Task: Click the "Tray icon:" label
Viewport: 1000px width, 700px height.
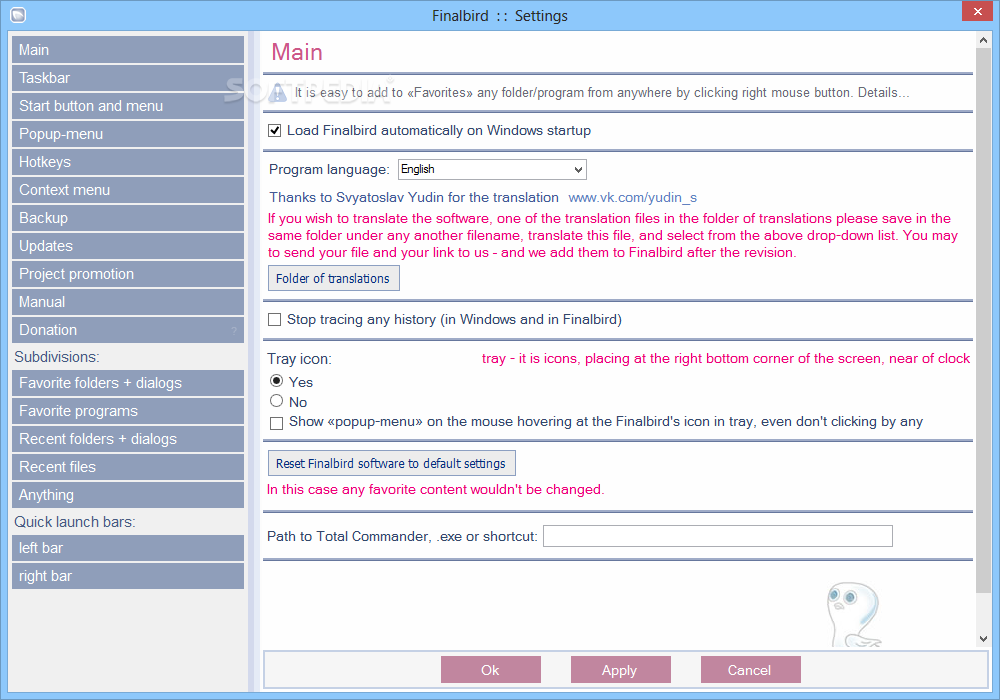Action: [x=299, y=359]
